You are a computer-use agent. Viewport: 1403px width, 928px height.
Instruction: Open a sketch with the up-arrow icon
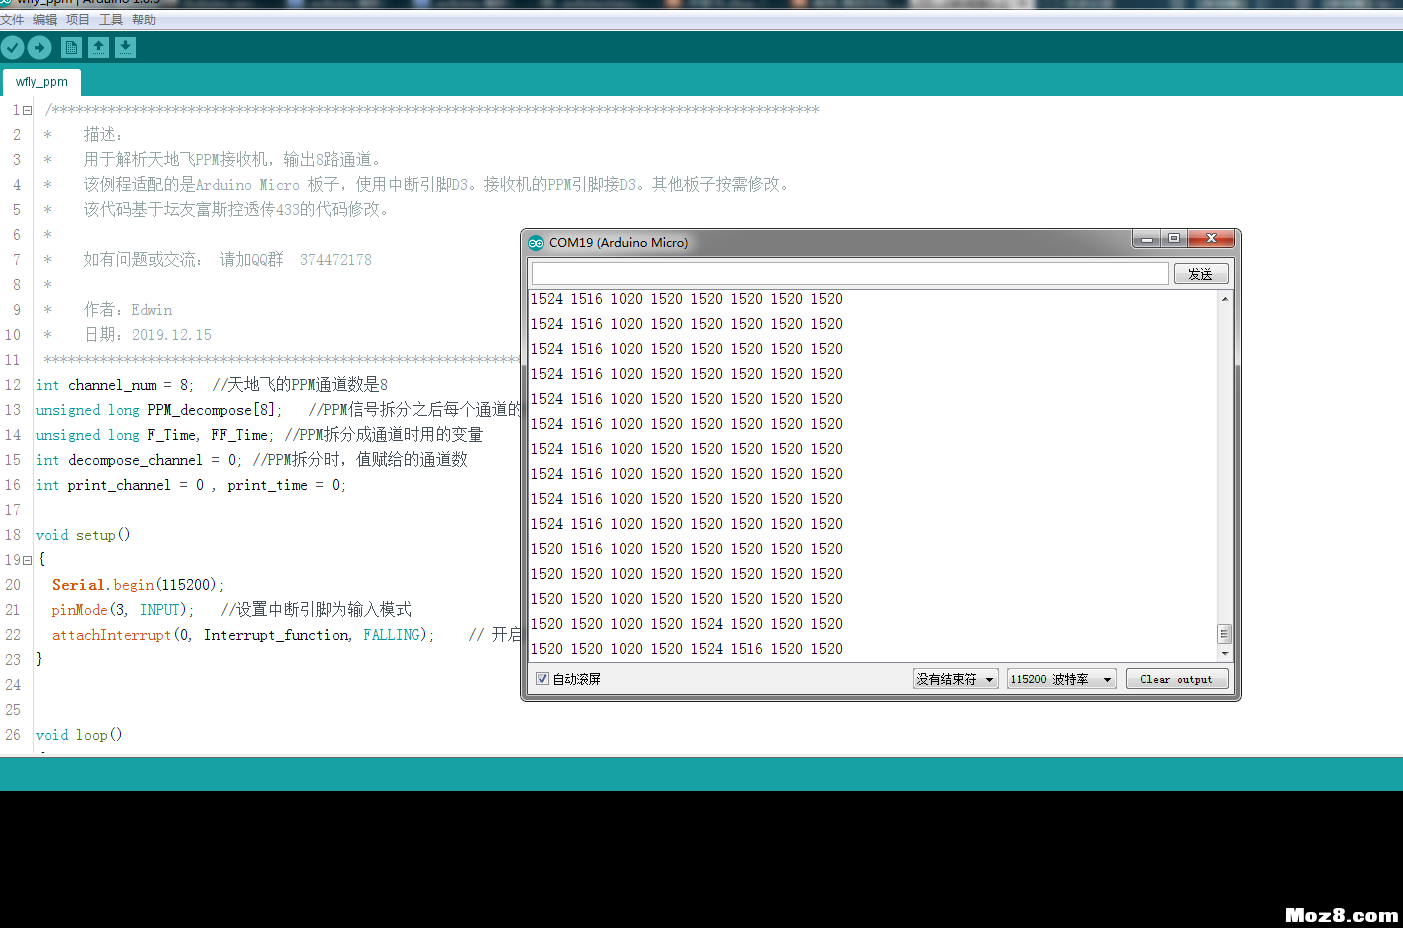coord(98,47)
